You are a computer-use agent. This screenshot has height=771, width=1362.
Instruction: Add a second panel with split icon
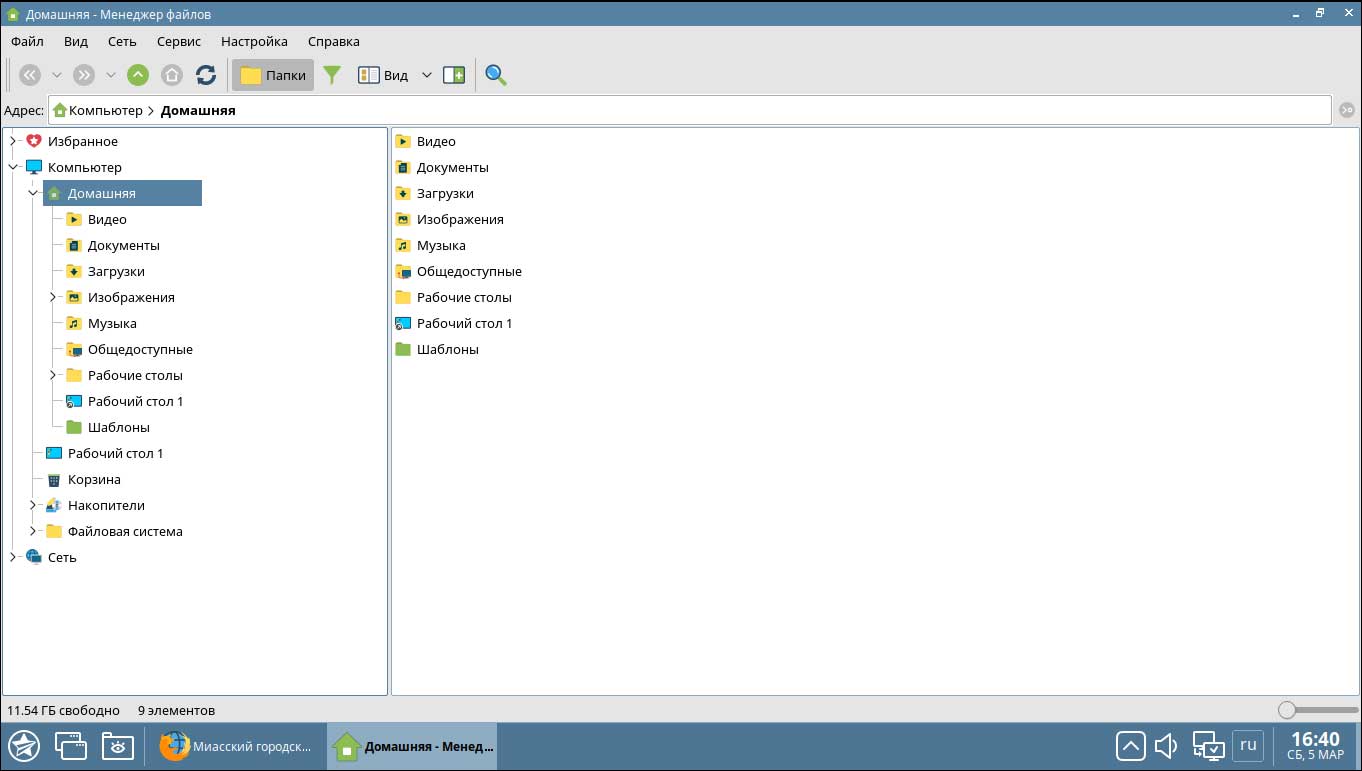pyautogui.click(x=454, y=75)
